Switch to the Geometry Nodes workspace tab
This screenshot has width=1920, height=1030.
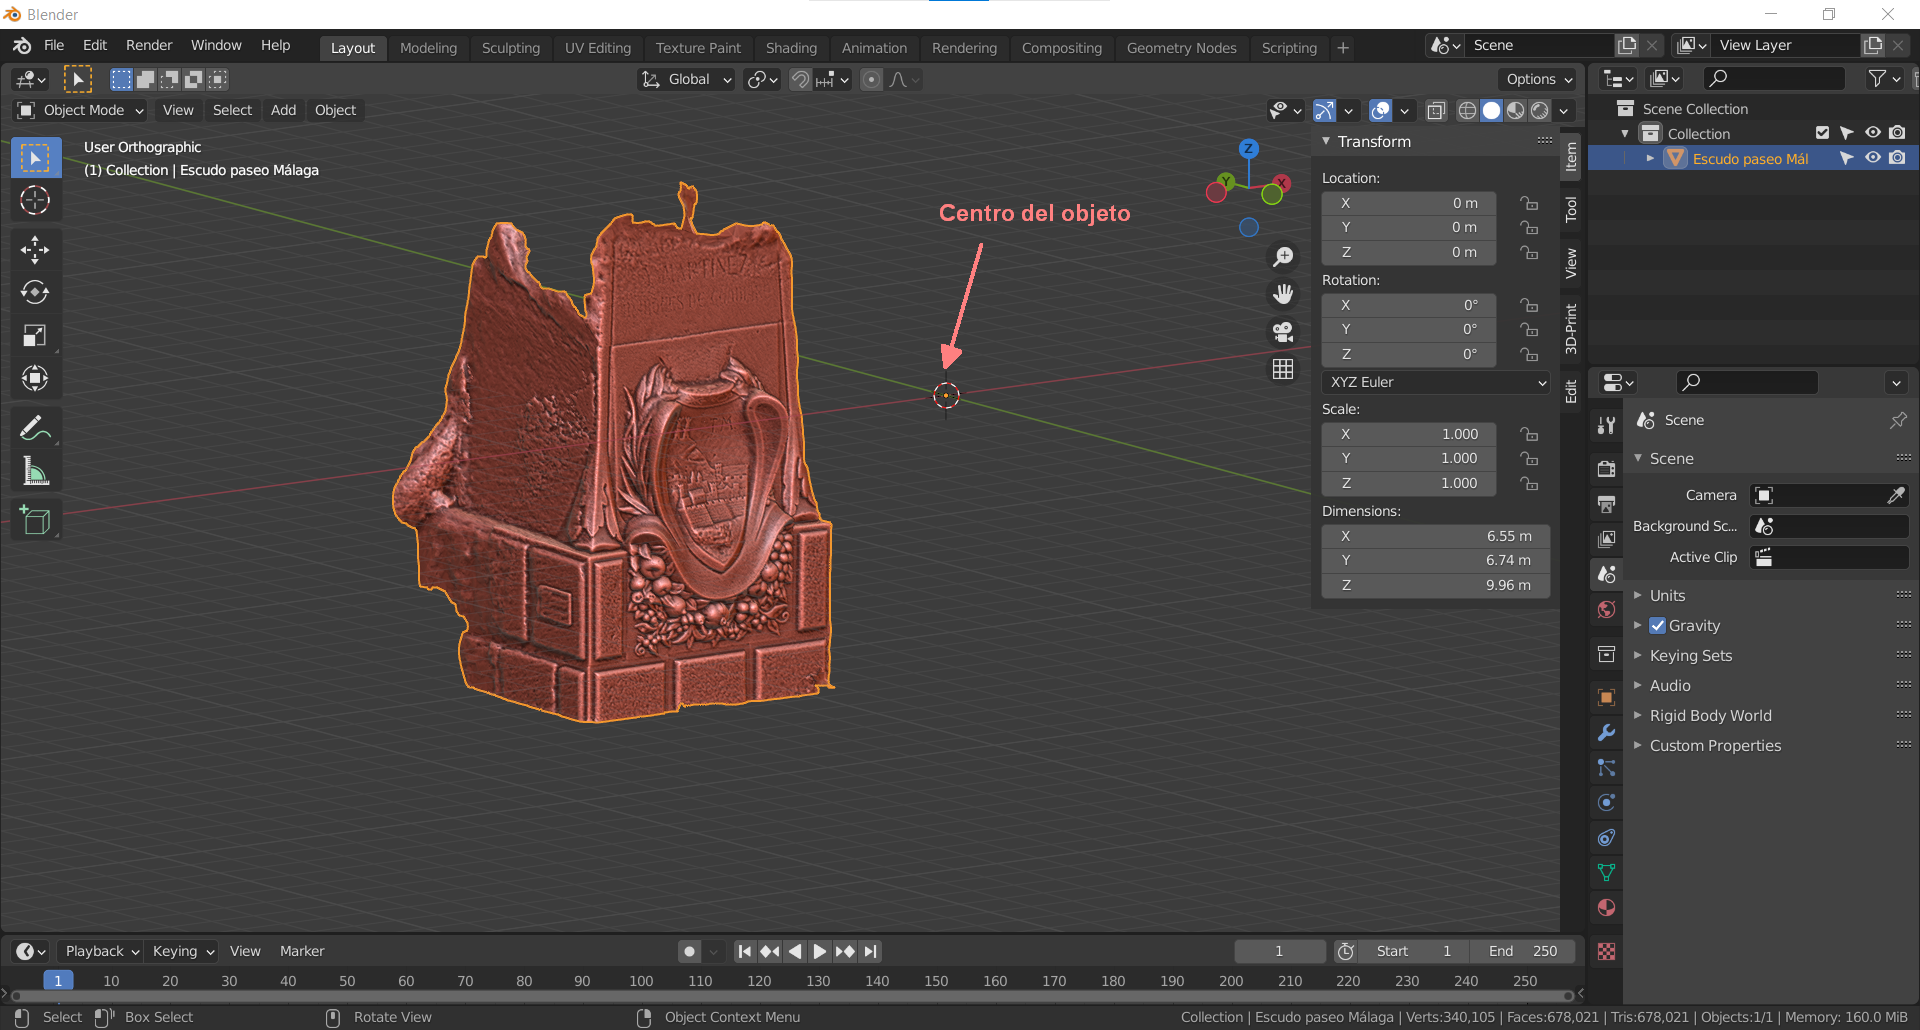pos(1181,48)
